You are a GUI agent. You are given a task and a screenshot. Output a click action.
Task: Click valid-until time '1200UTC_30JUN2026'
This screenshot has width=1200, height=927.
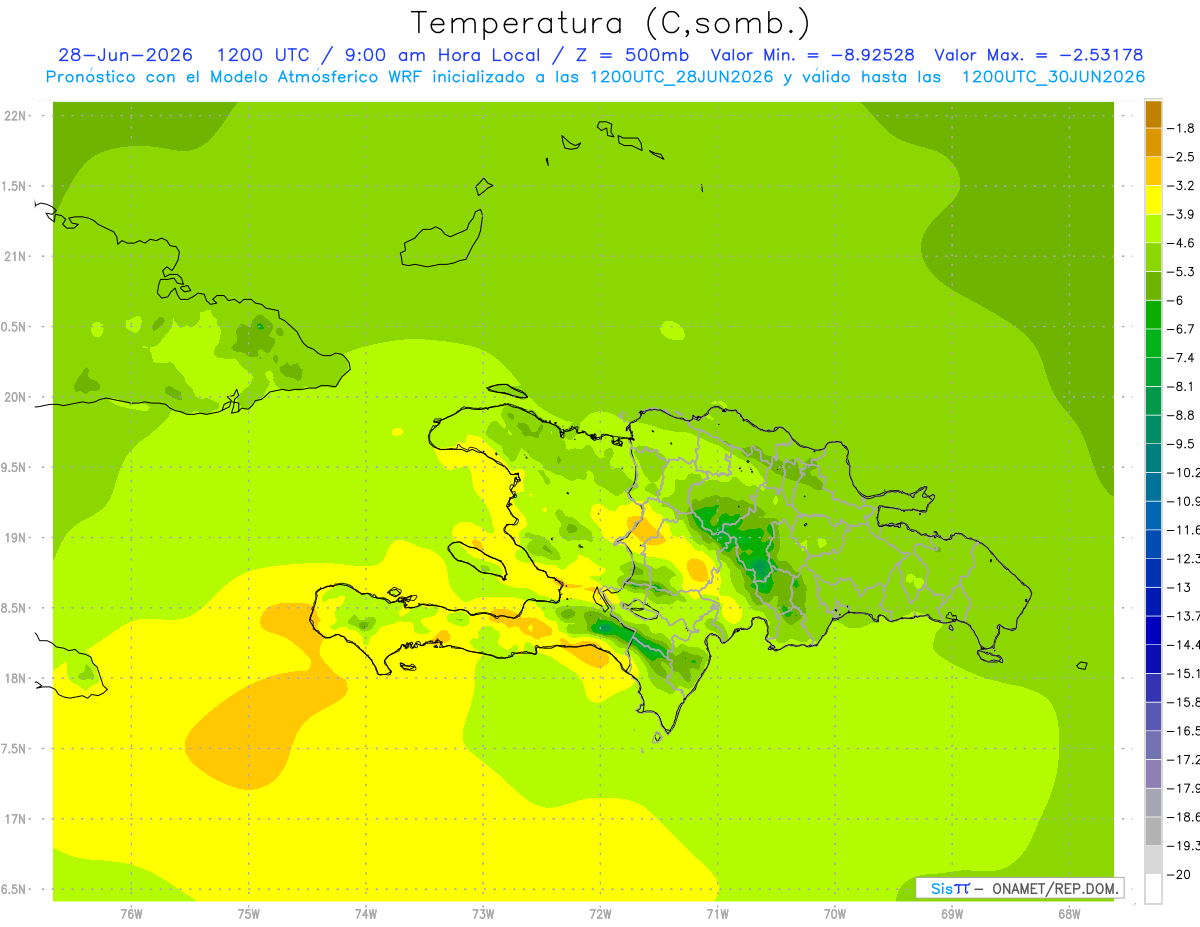pos(1053,77)
